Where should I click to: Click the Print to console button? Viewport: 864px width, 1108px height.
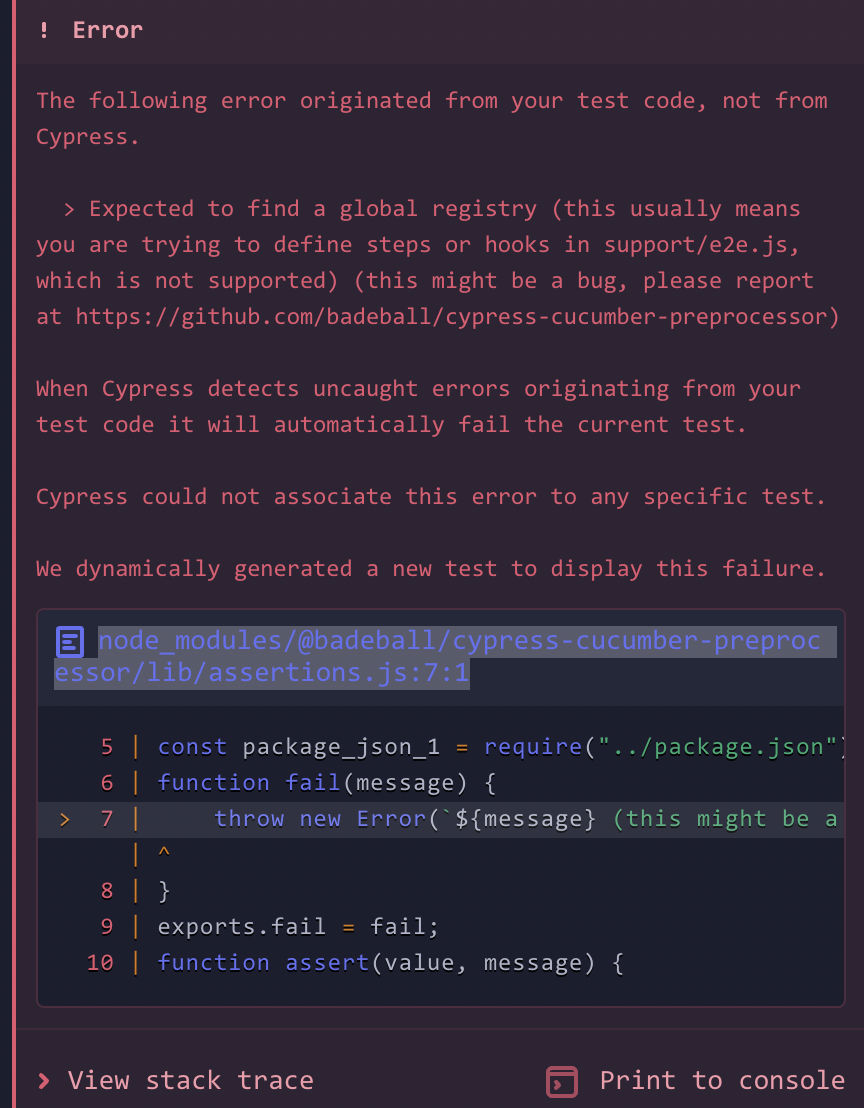pyautogui.click(x=720, y=1080)
